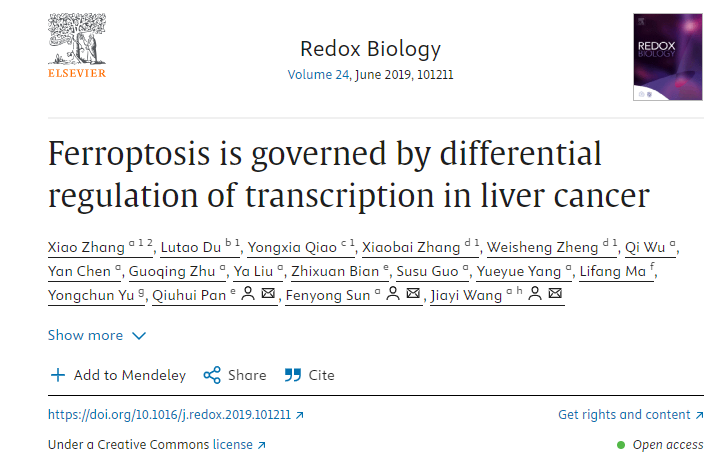Image resolution: width=725 pixels, height=455 pixels.
Task: Click the Redox Biology journal title
Action: pos(370,49)
